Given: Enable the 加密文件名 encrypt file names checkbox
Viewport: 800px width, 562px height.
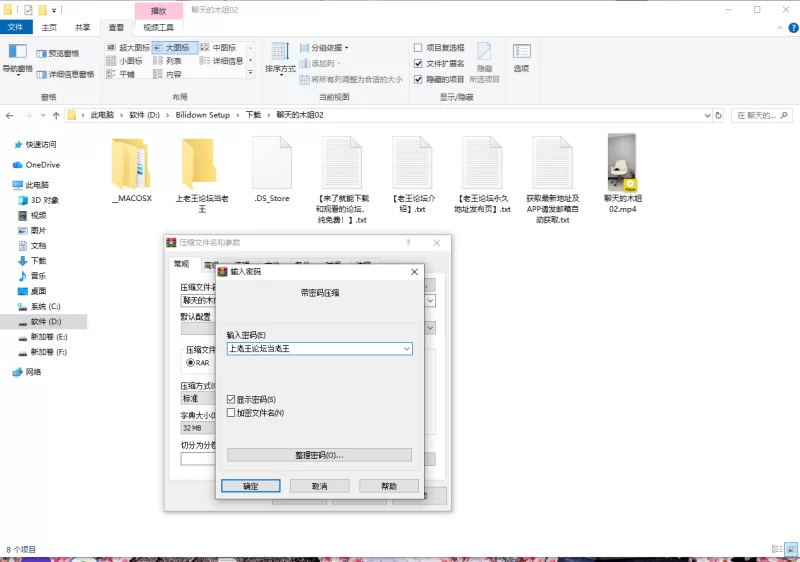Looking at the screenshot, I should pyautogui.click(x=232, y=412).
